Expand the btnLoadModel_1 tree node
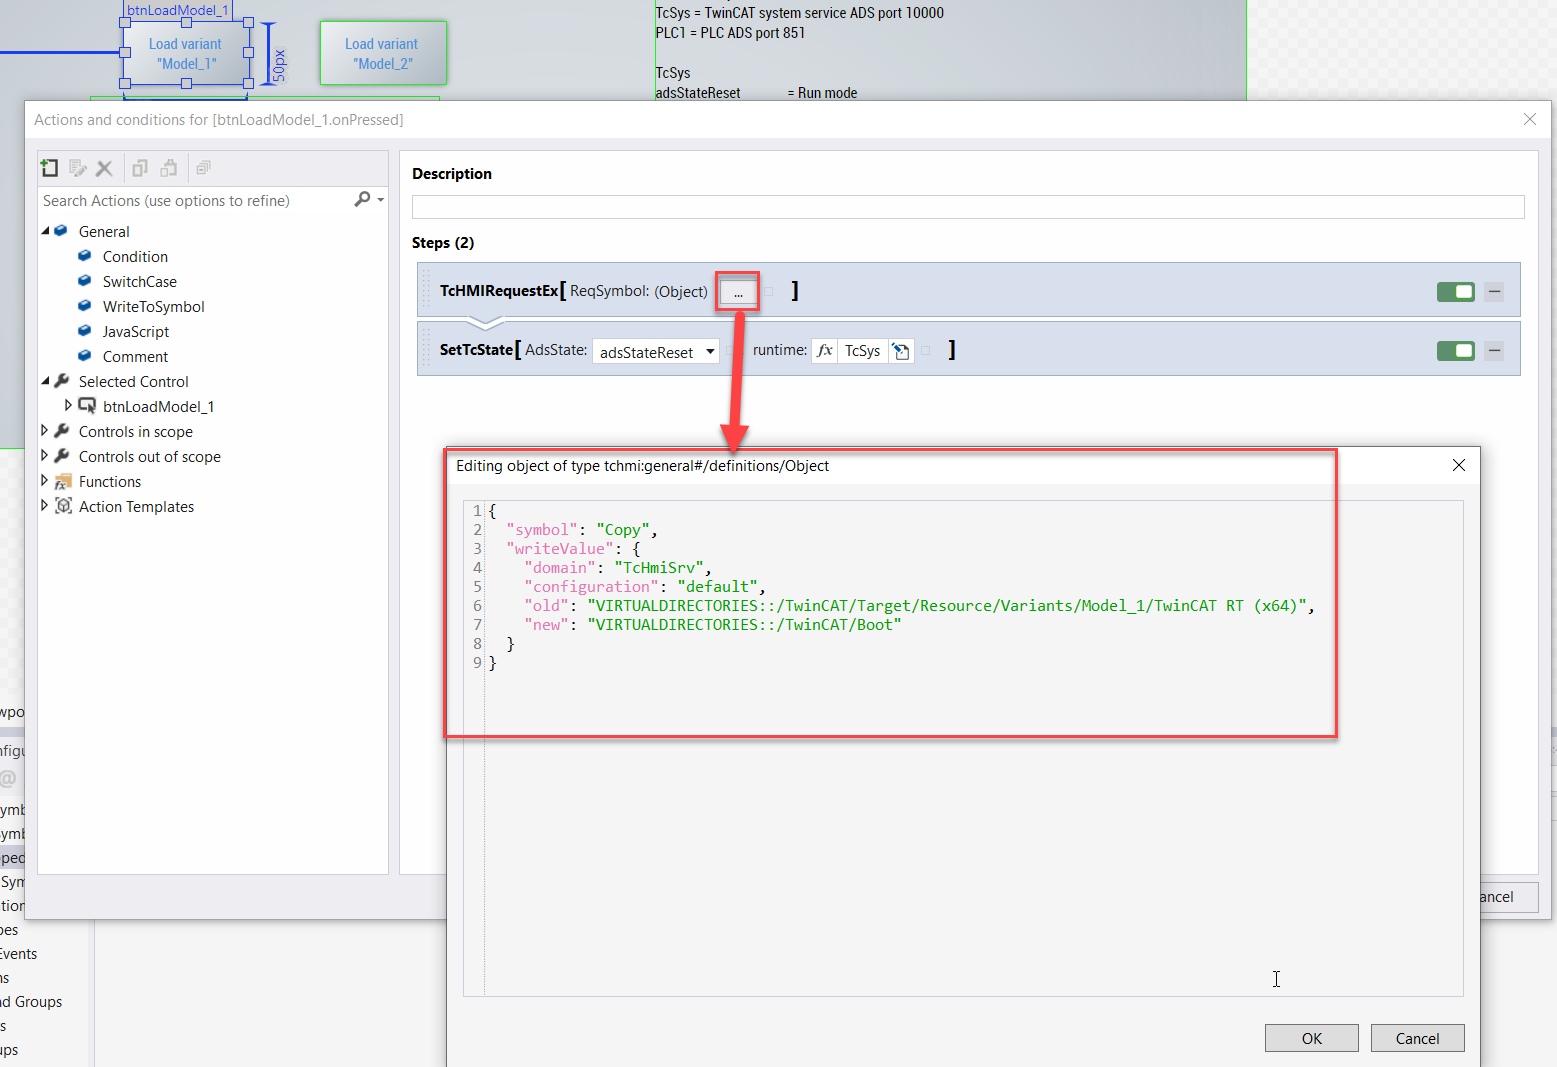 (68, 406)
